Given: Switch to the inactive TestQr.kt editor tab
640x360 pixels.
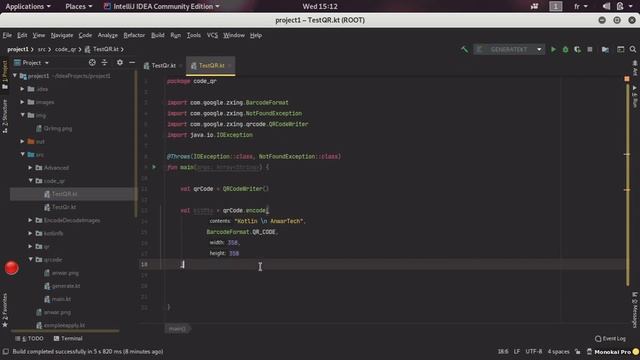Looking at the screenshot, I should (163, 65).
